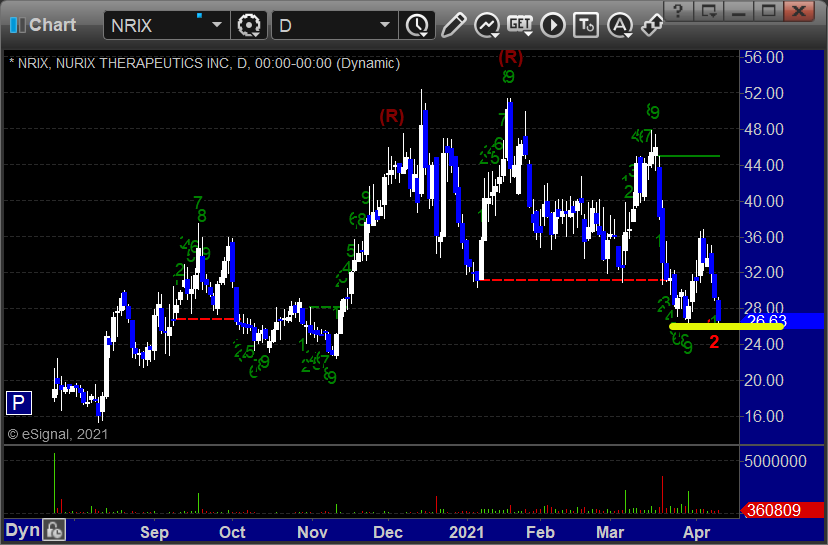Click the 26.63 current price label

point(782,321)
